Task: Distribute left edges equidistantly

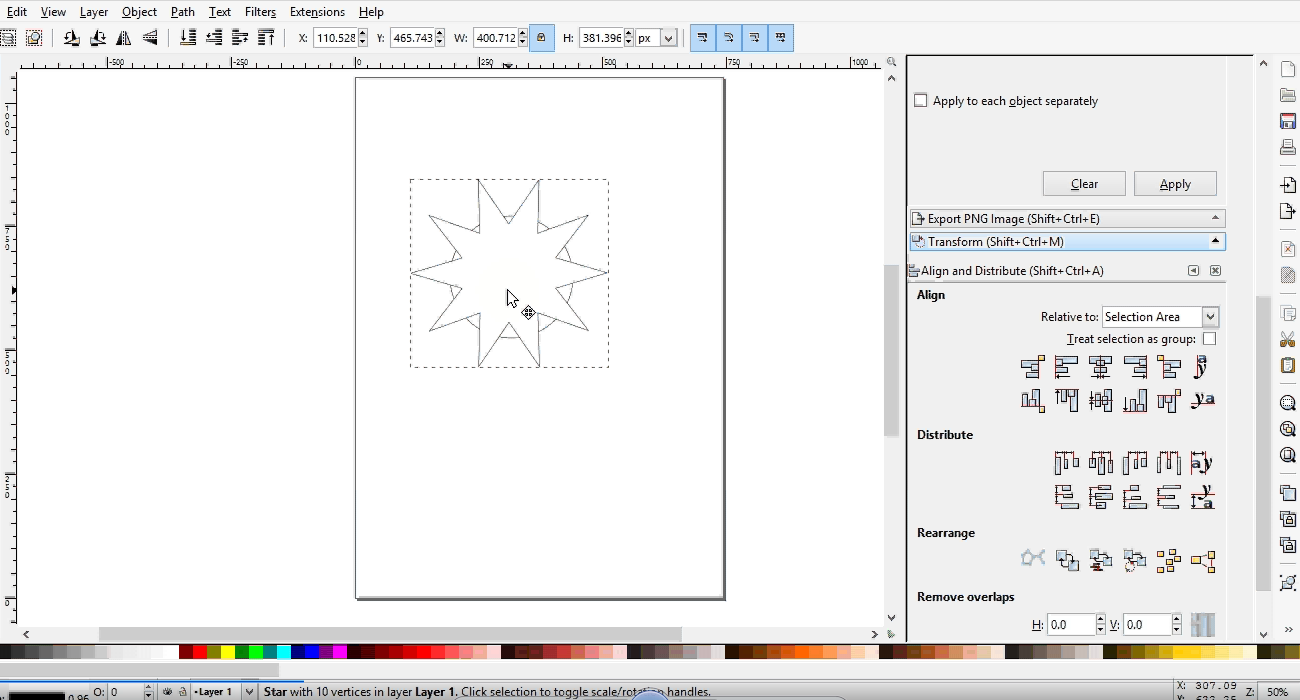Action: pos(1067,462)
